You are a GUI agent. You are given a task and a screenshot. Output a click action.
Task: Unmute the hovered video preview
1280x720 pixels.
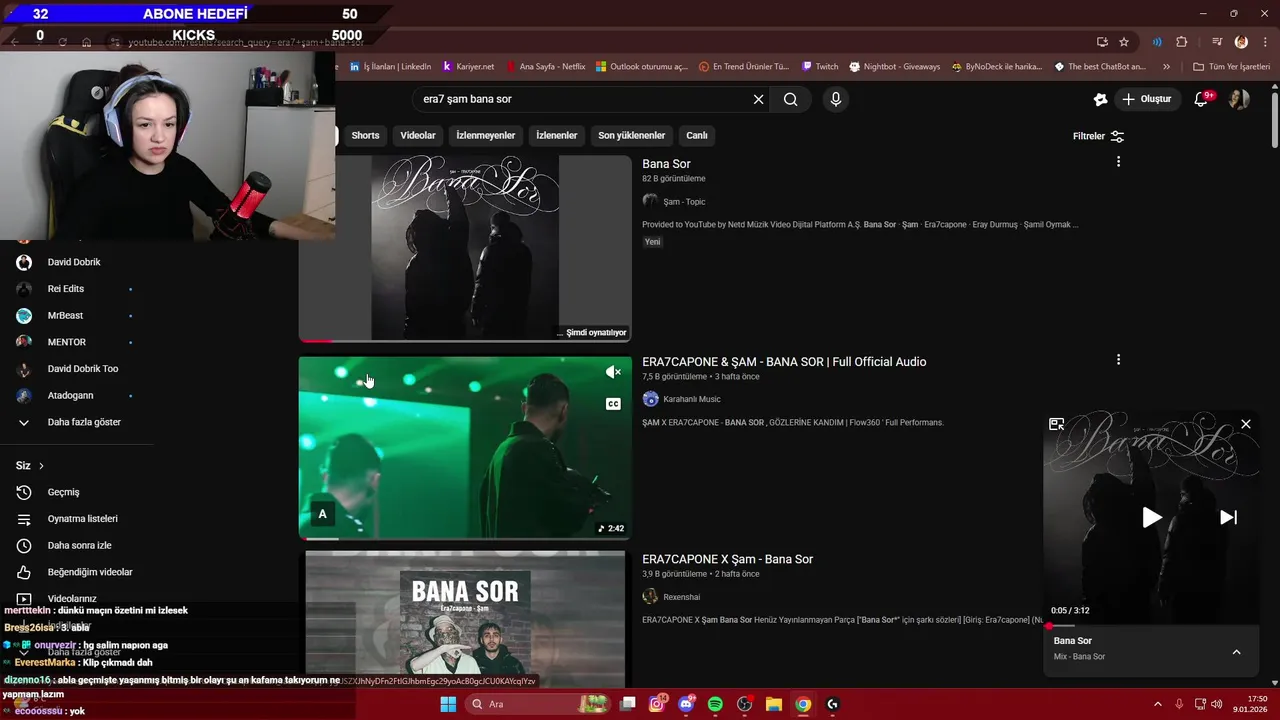coord(613,372)
